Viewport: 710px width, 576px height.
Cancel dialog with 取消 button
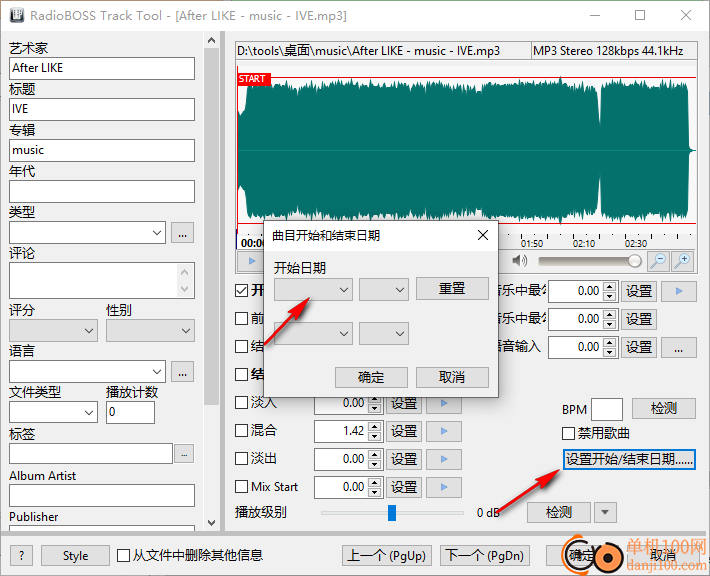tap(452, 377)
